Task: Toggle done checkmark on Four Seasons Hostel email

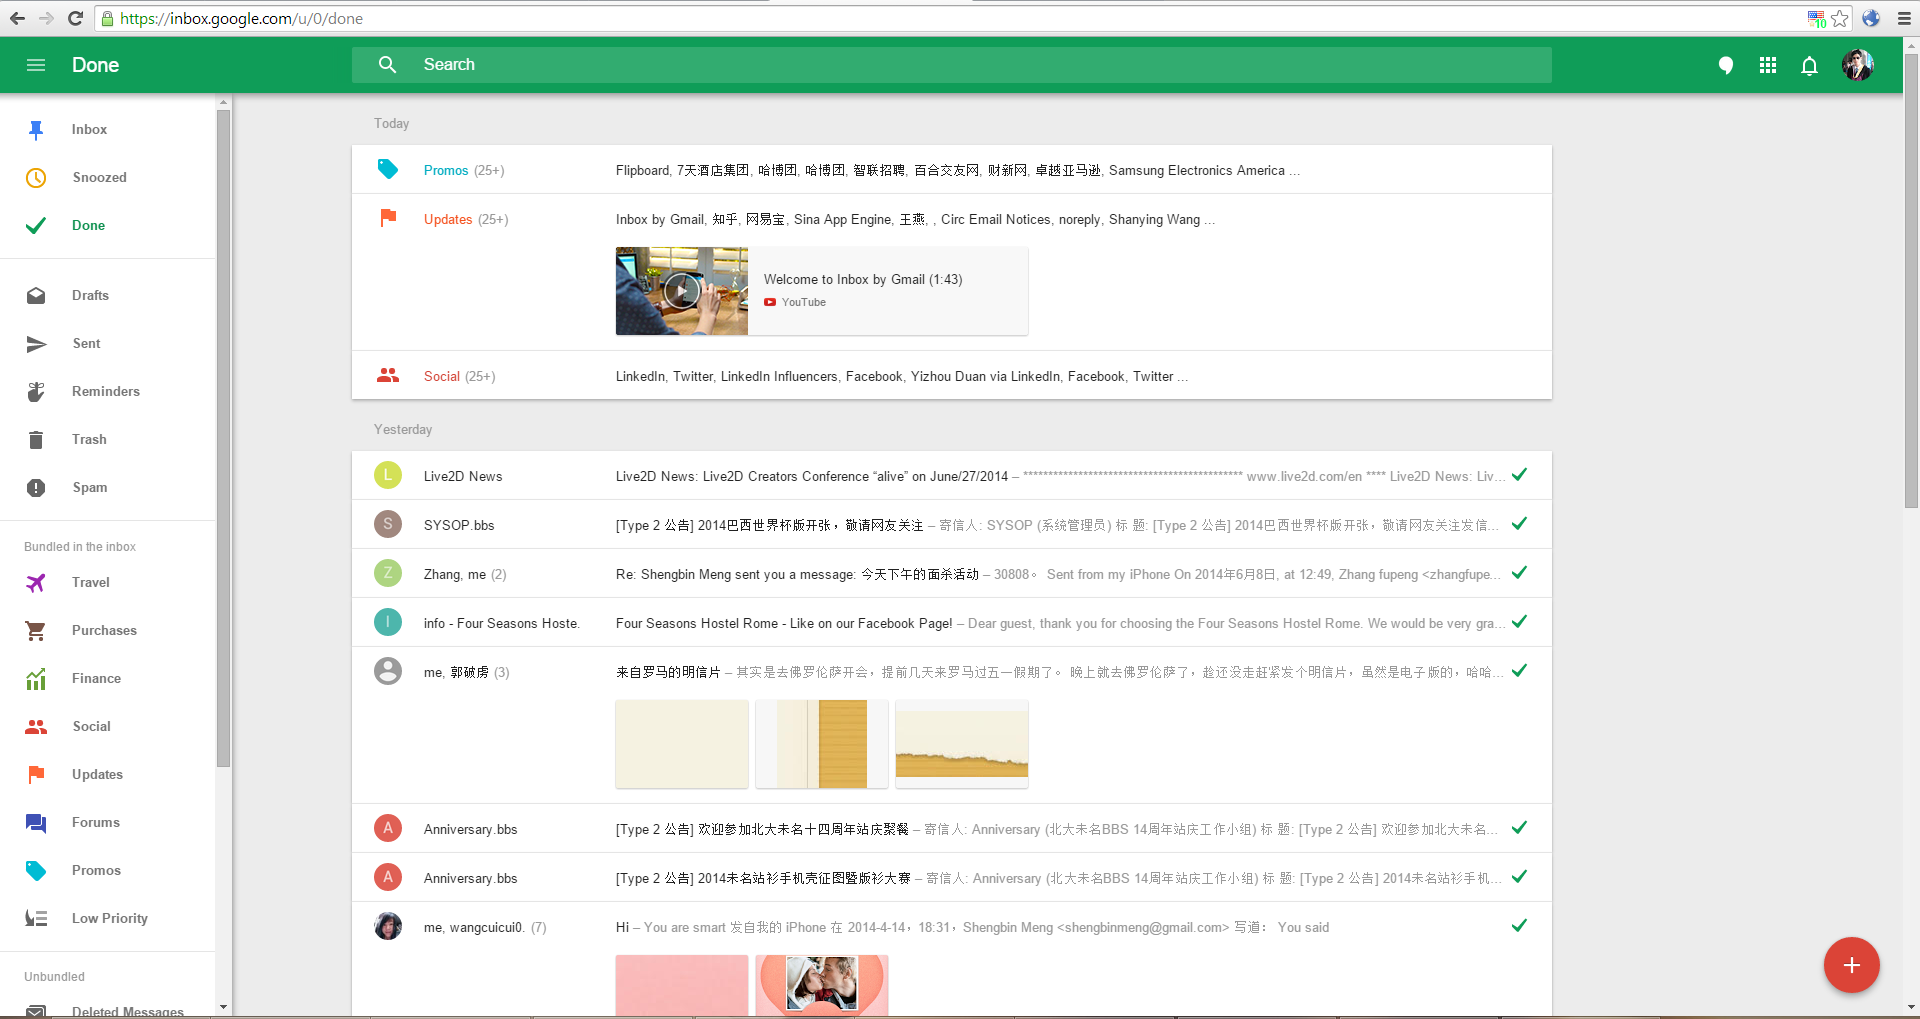Action: coord(1520,622)
